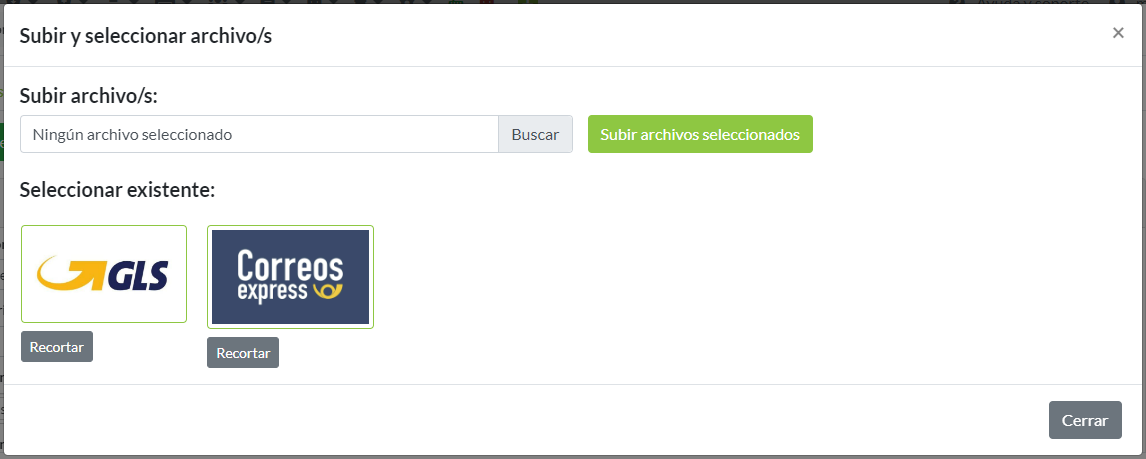Click the yellow arrow in the GLS logo
The height and width of the screenshot is (459, 1146).
[x=70, y=274]
